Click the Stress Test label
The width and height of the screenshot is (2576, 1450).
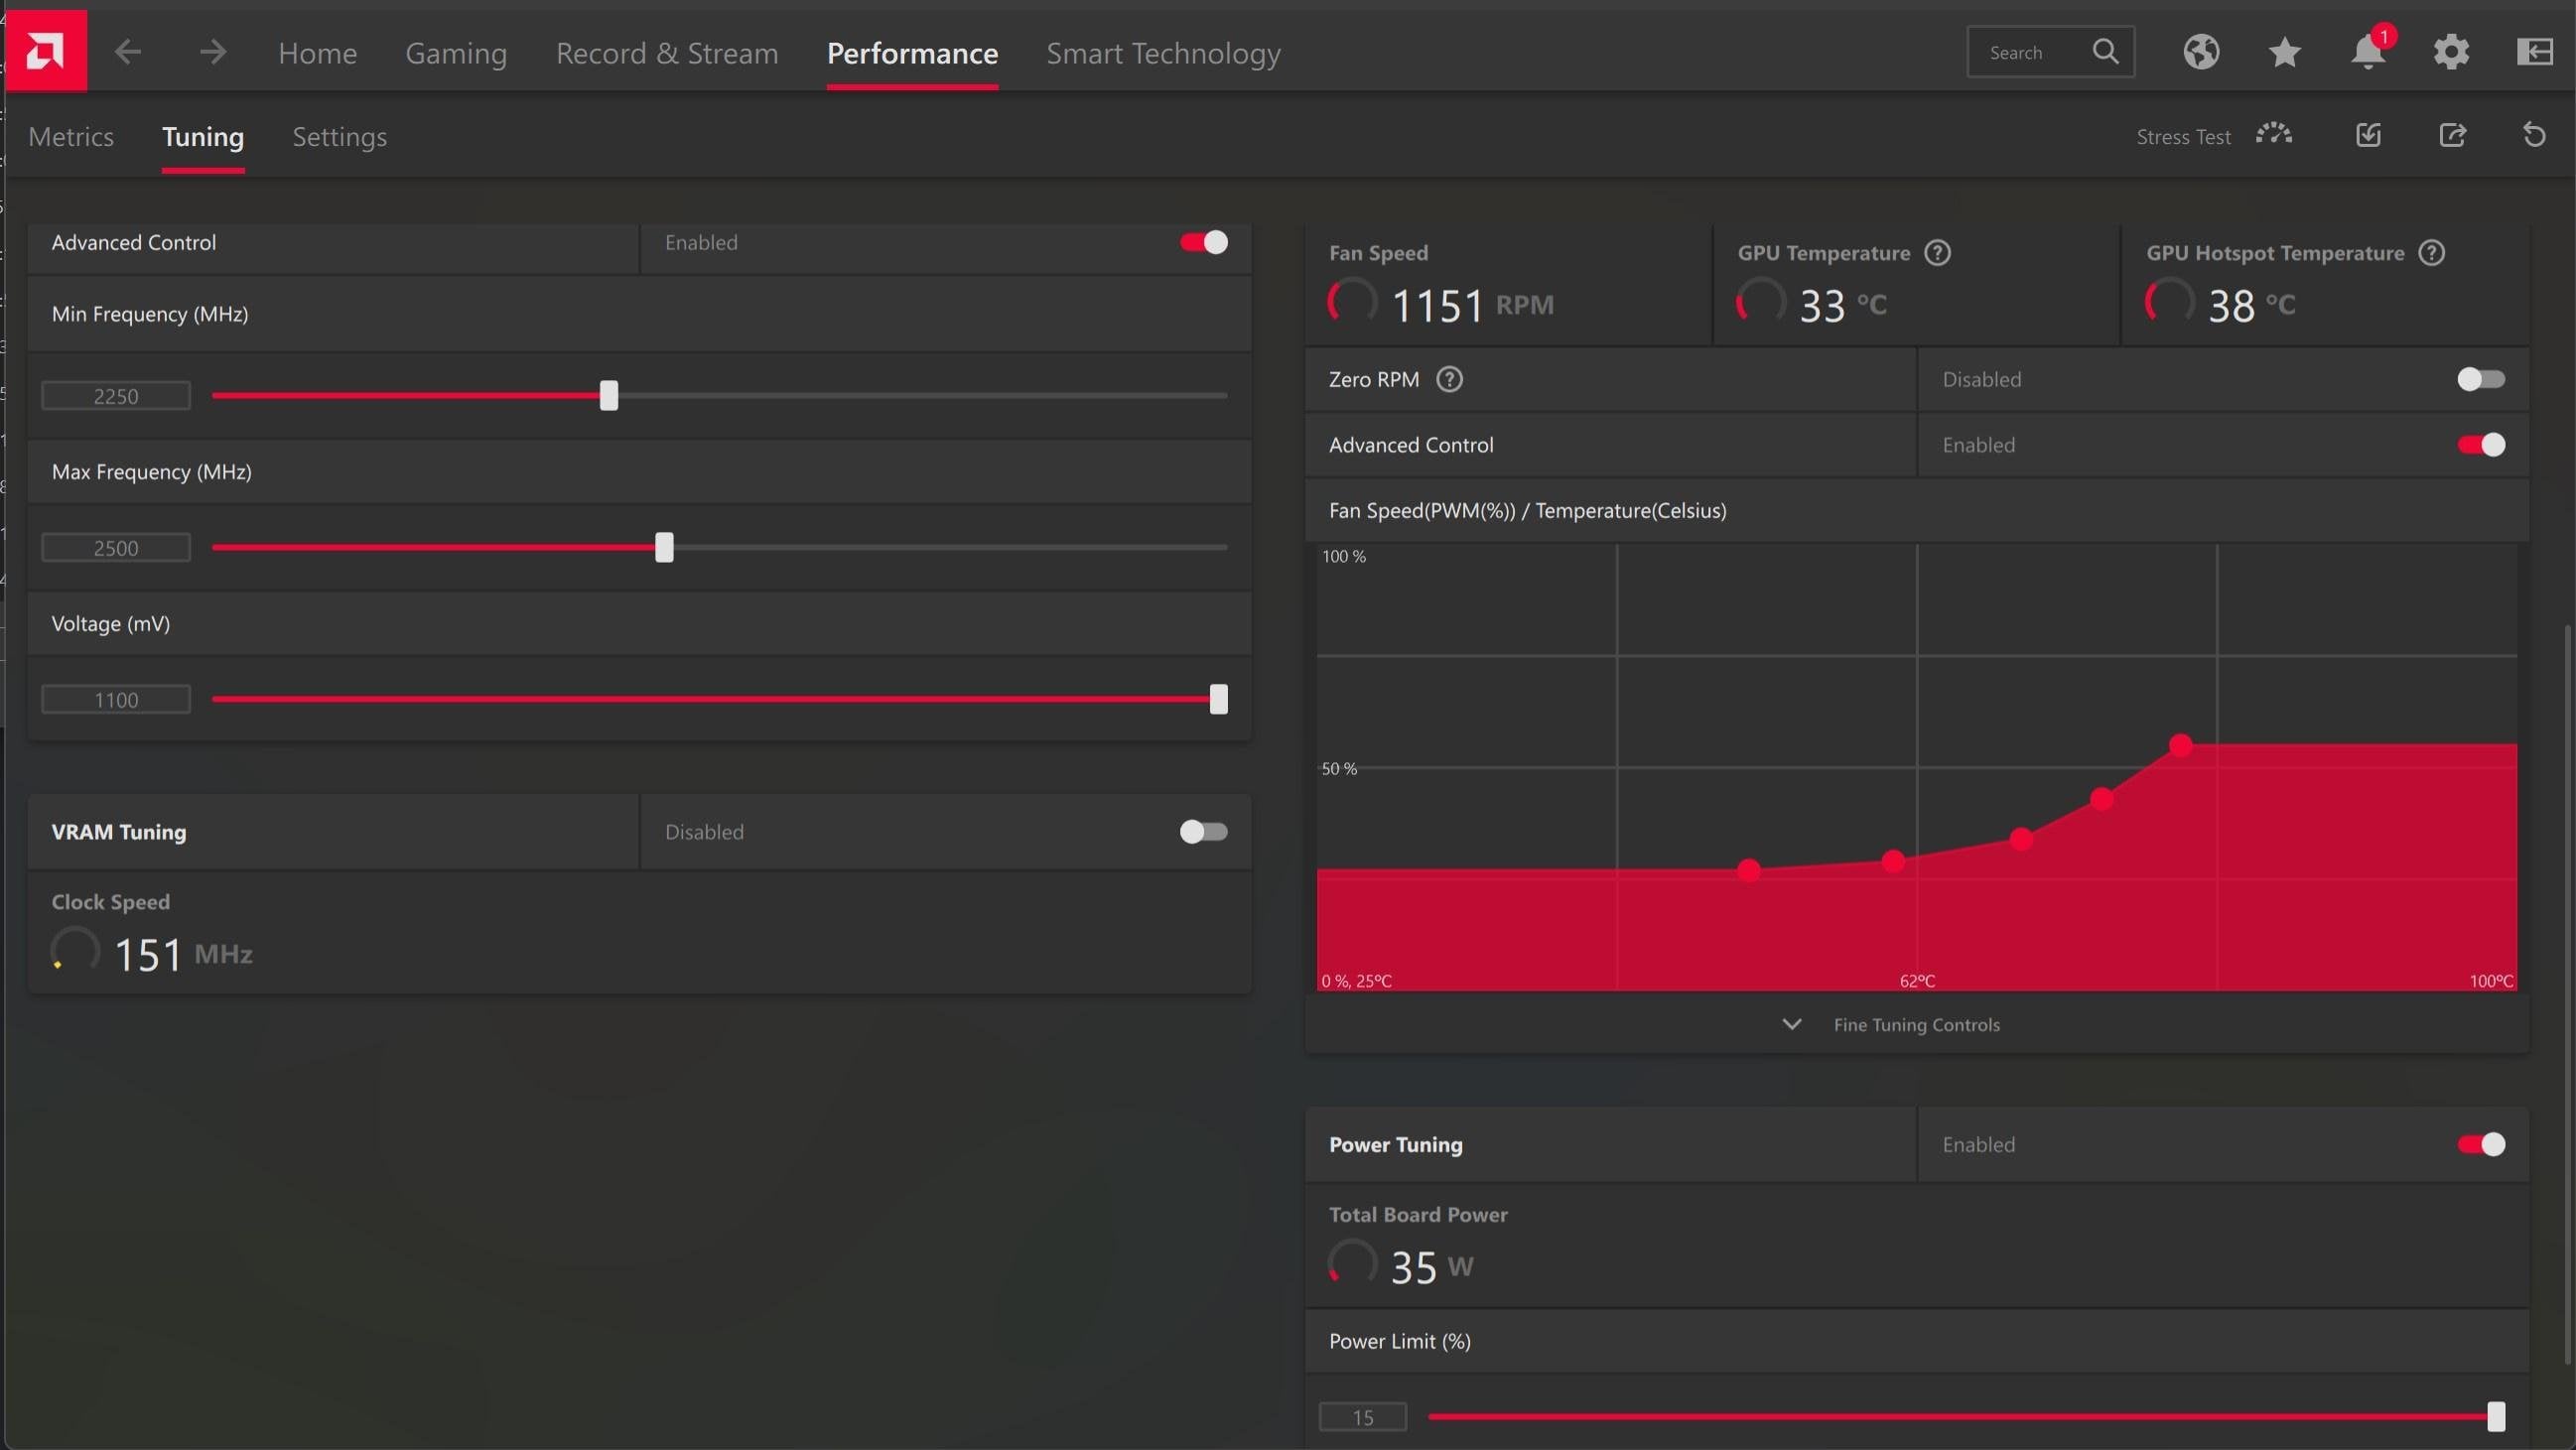[2183, 137]
